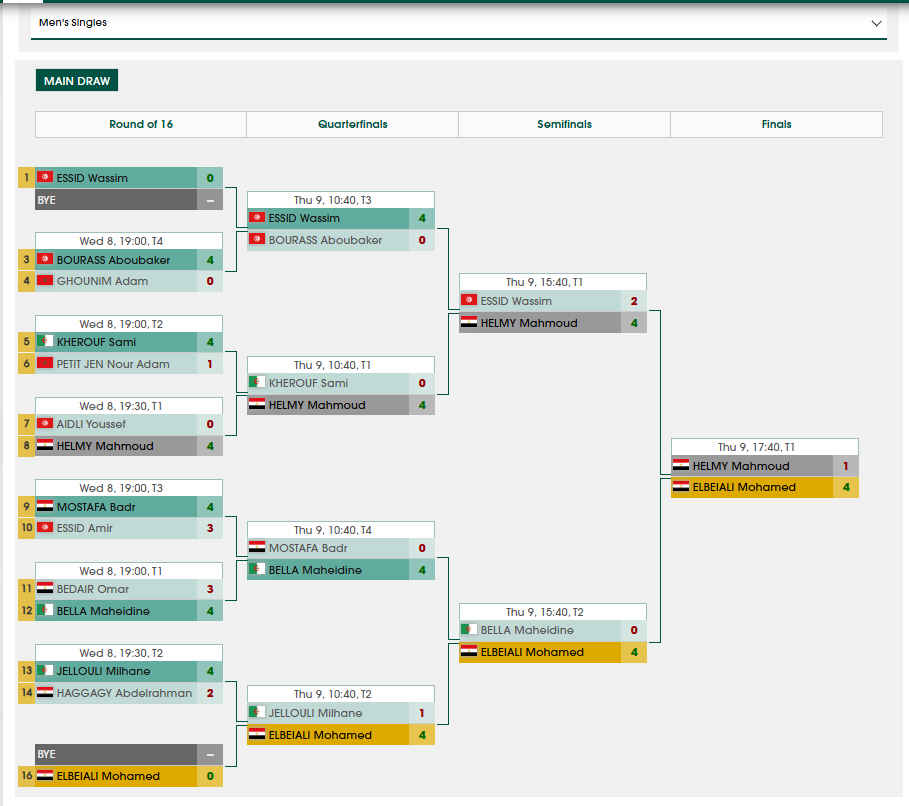The width and height of the screenshot is (909, 806).
Task: Click ELBEIALI Mohamed's name in the Finals match
Action: point(744,487)
